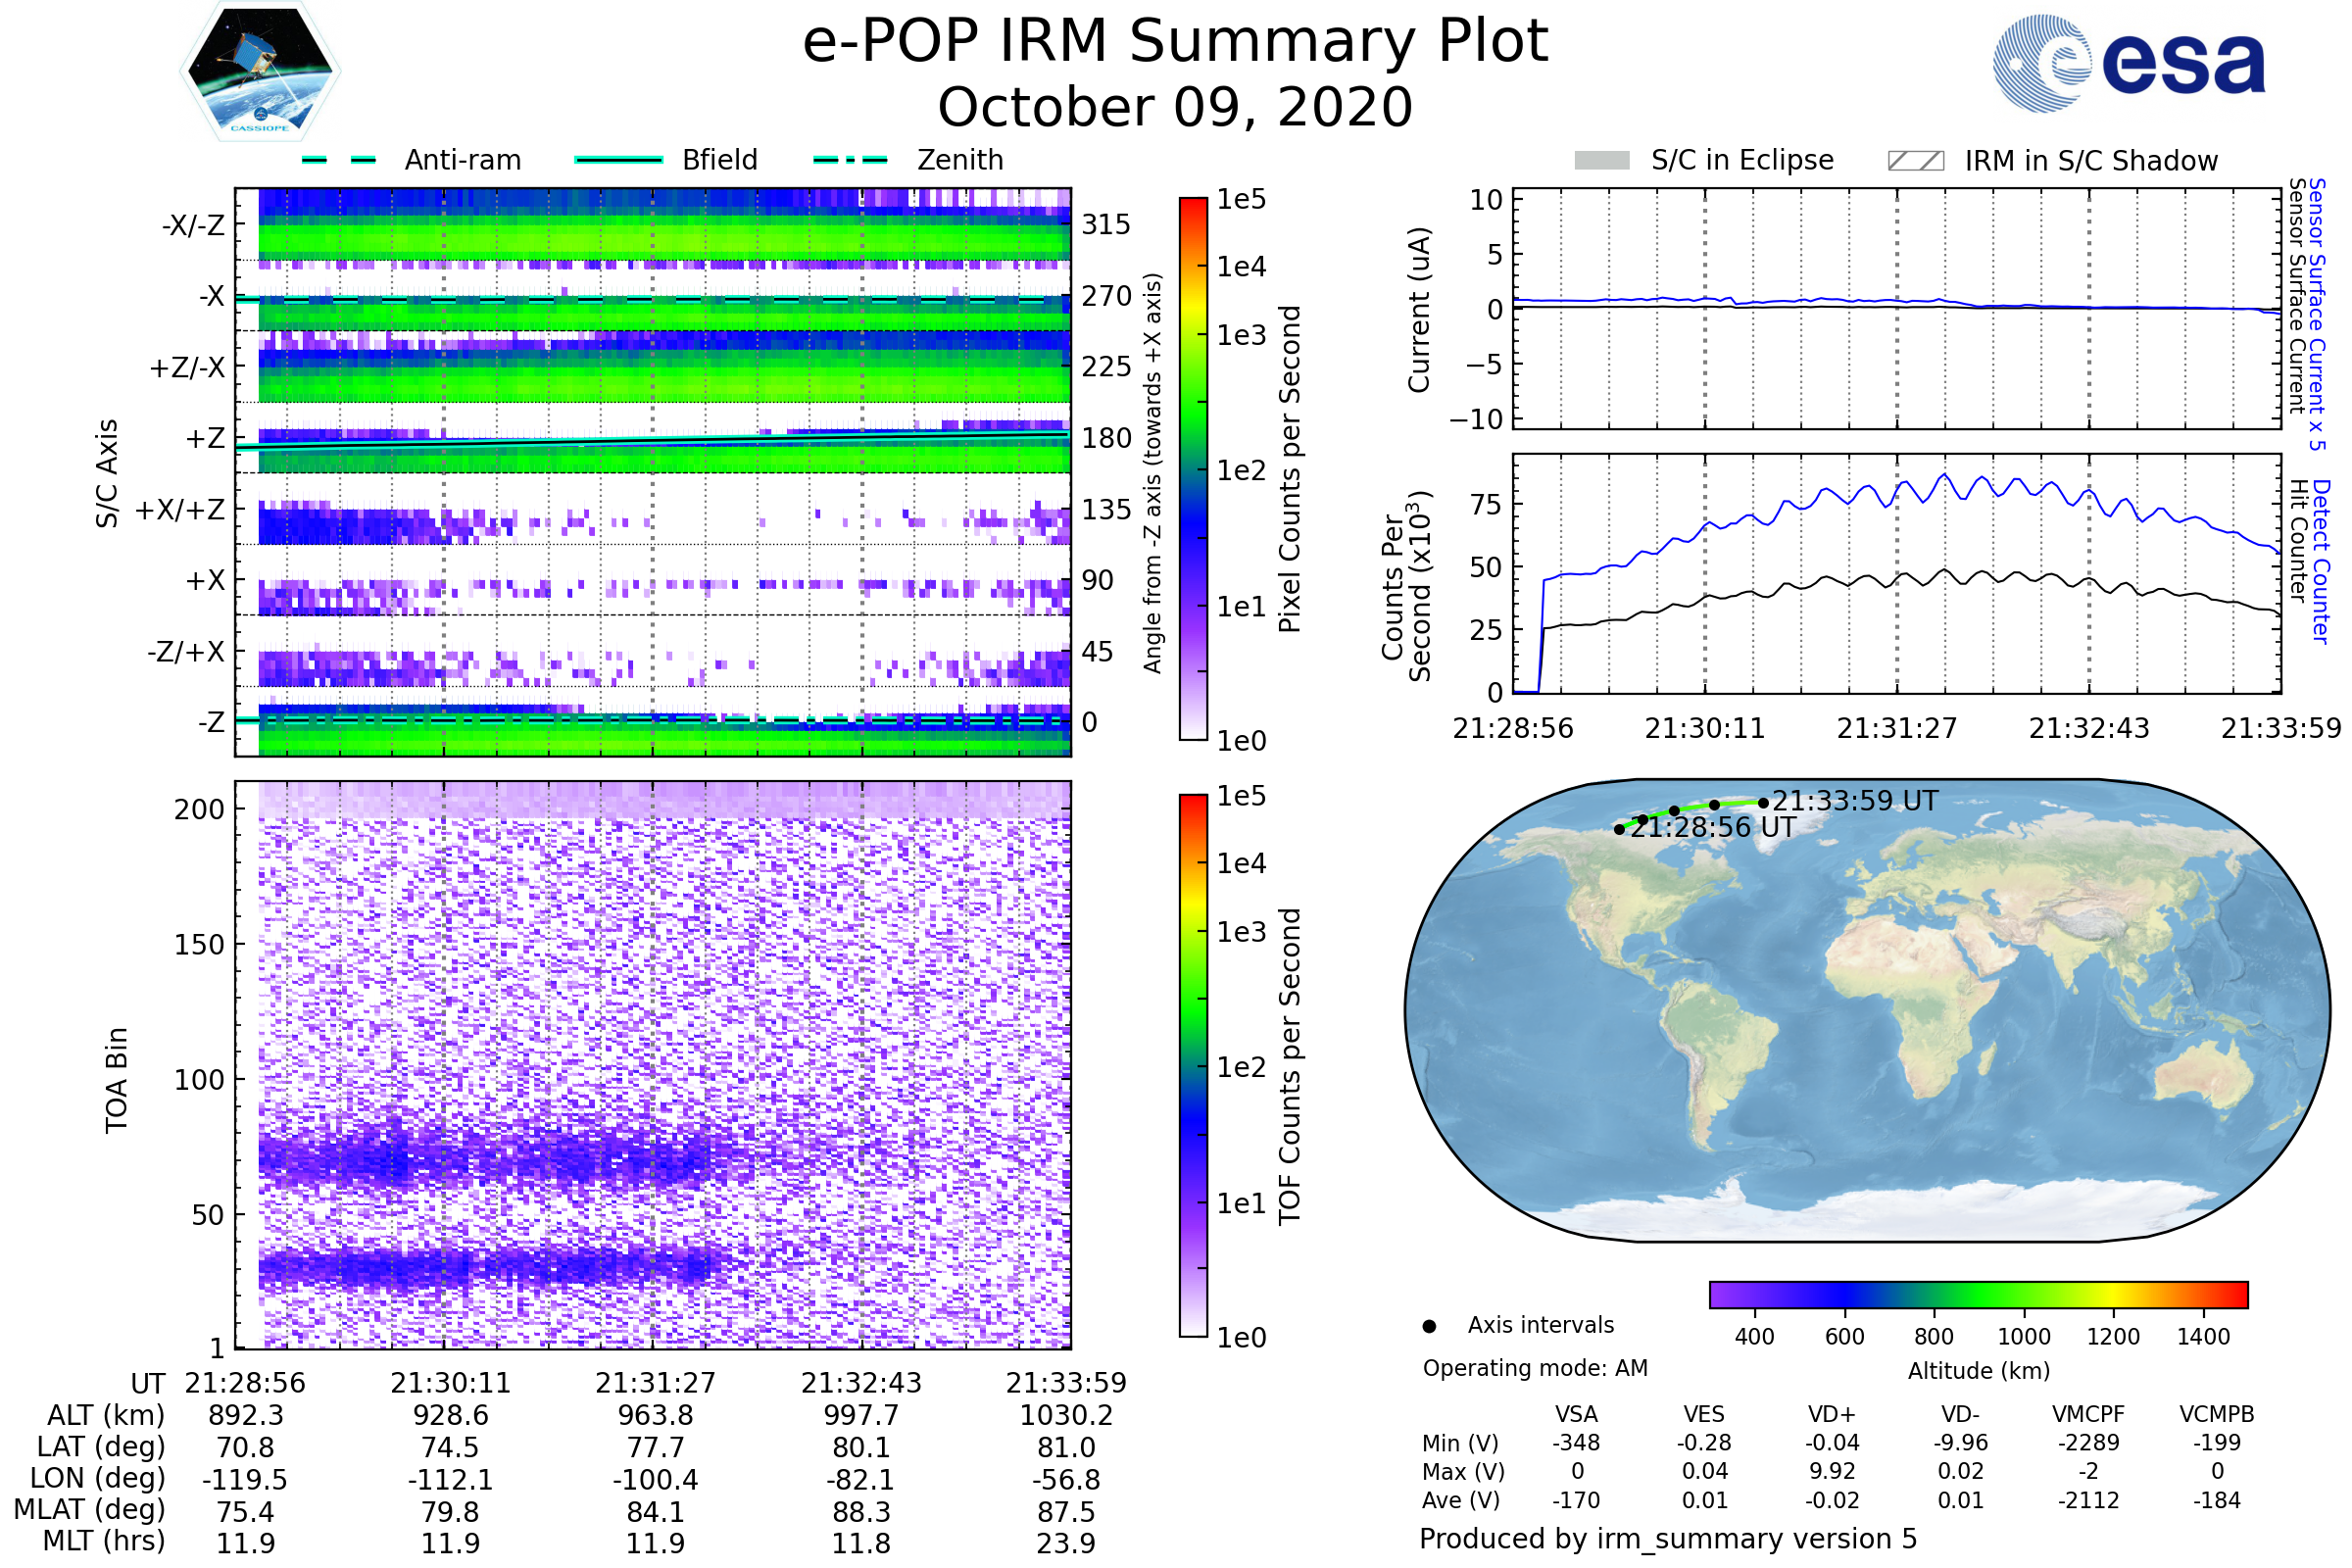This screenshot has height=1568, width=2352.
Task: Click the Axis intervals black dot legend
Action: click(x=1429, y=1326)
